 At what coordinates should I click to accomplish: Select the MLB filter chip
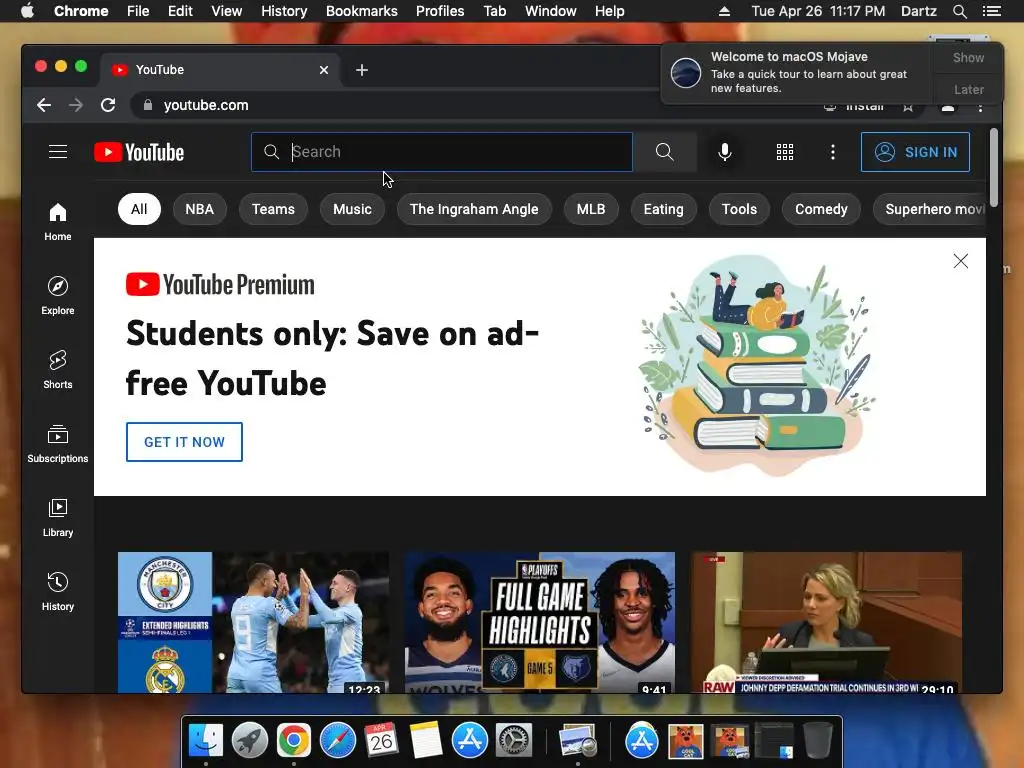coord(591,209)
